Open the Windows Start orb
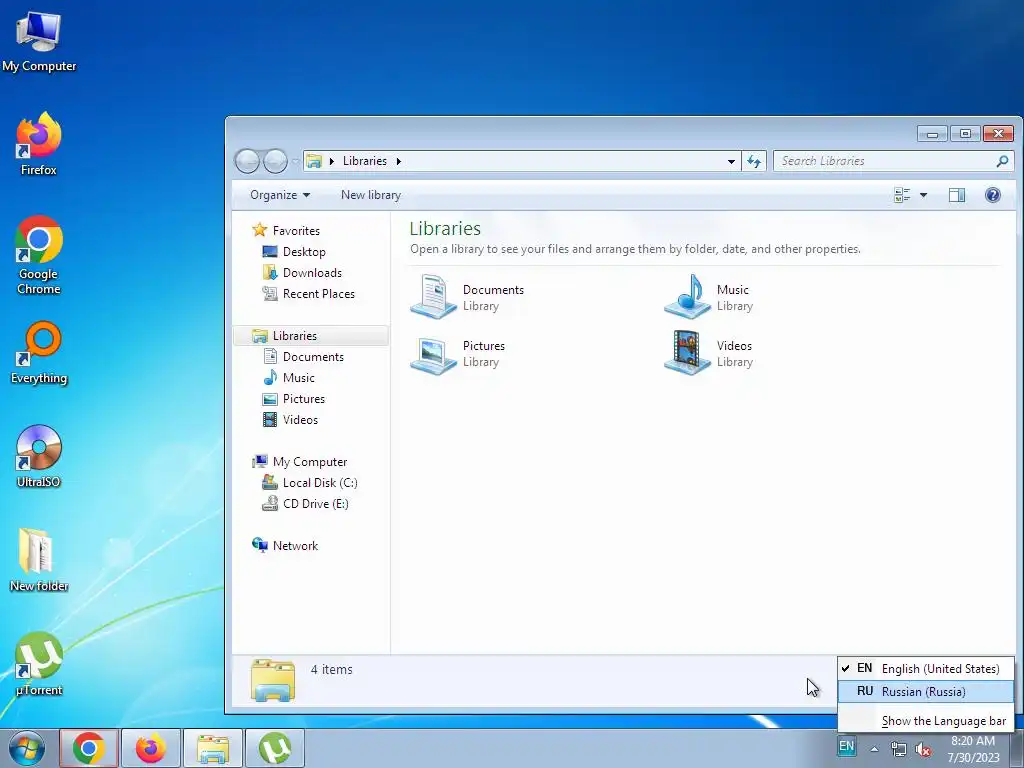The height and width of the screenshot is (768, 1024). point(26,748)
